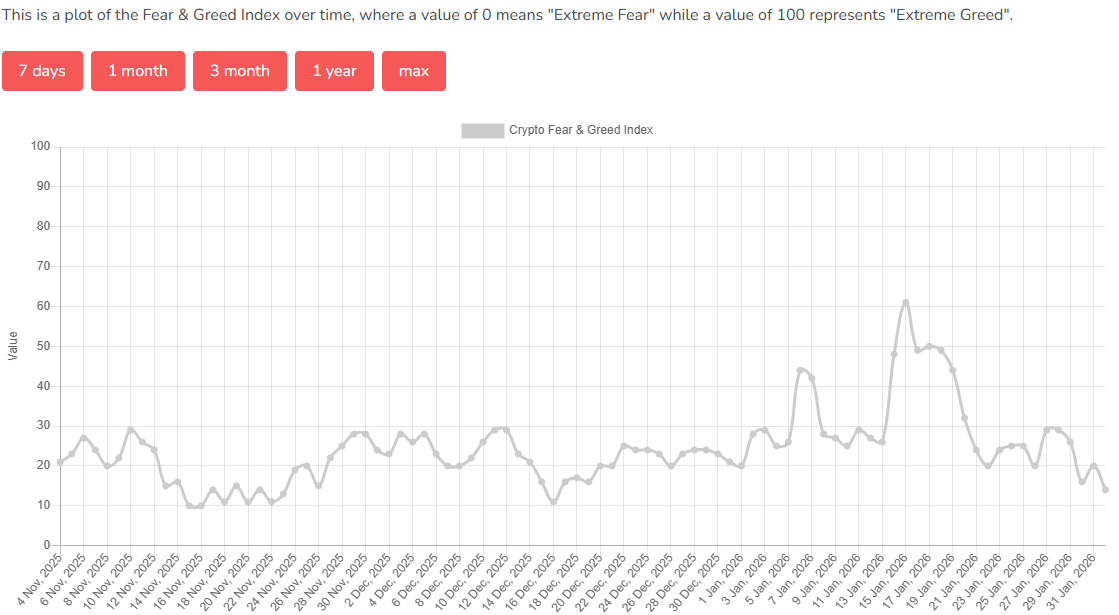Select the "max" time range button
The height and width of the screenshot is (615, 1119).
413,70
